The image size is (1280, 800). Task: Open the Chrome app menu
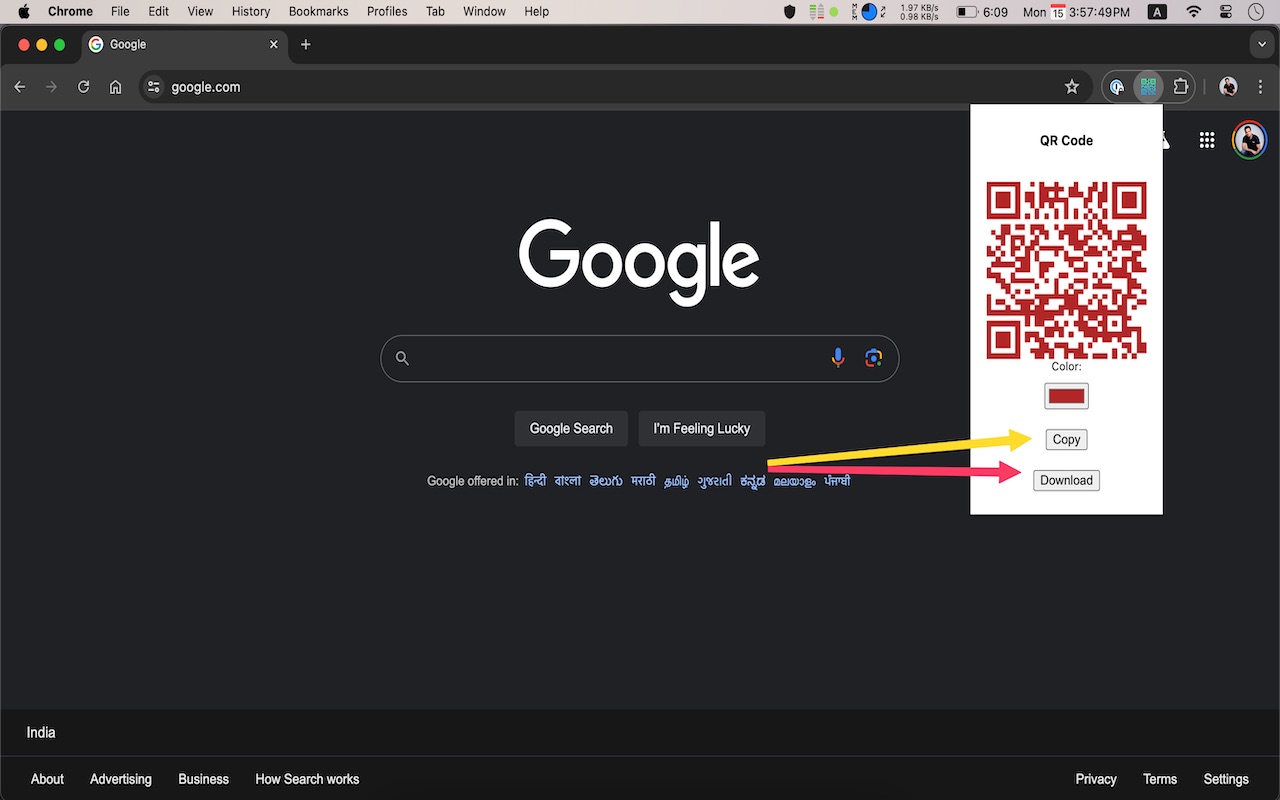click(x=70, y=12)
